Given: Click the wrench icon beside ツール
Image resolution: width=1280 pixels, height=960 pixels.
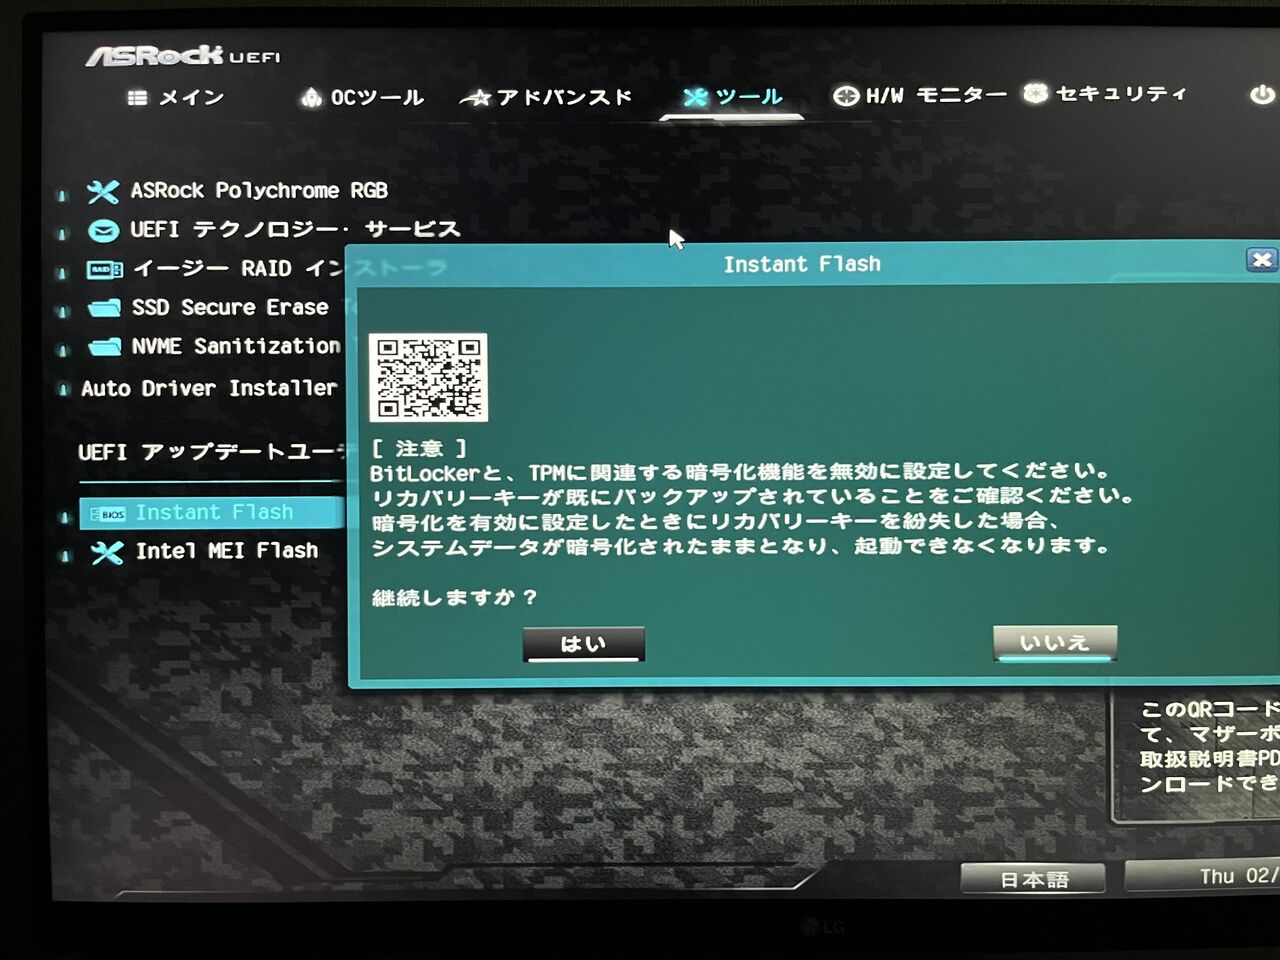Looking at the screenshot, I should (695, 97).
